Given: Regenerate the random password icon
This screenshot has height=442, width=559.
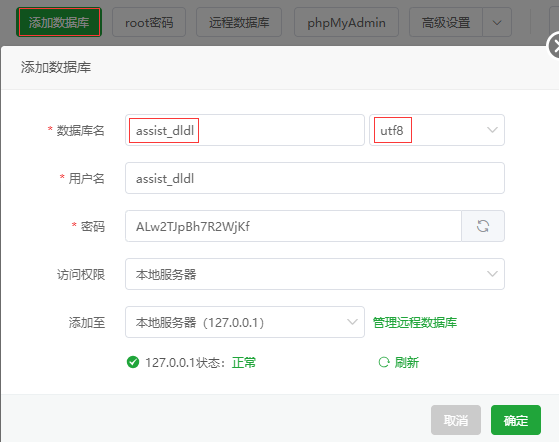Looking at the screenshot, I should [x=483, y=226].
